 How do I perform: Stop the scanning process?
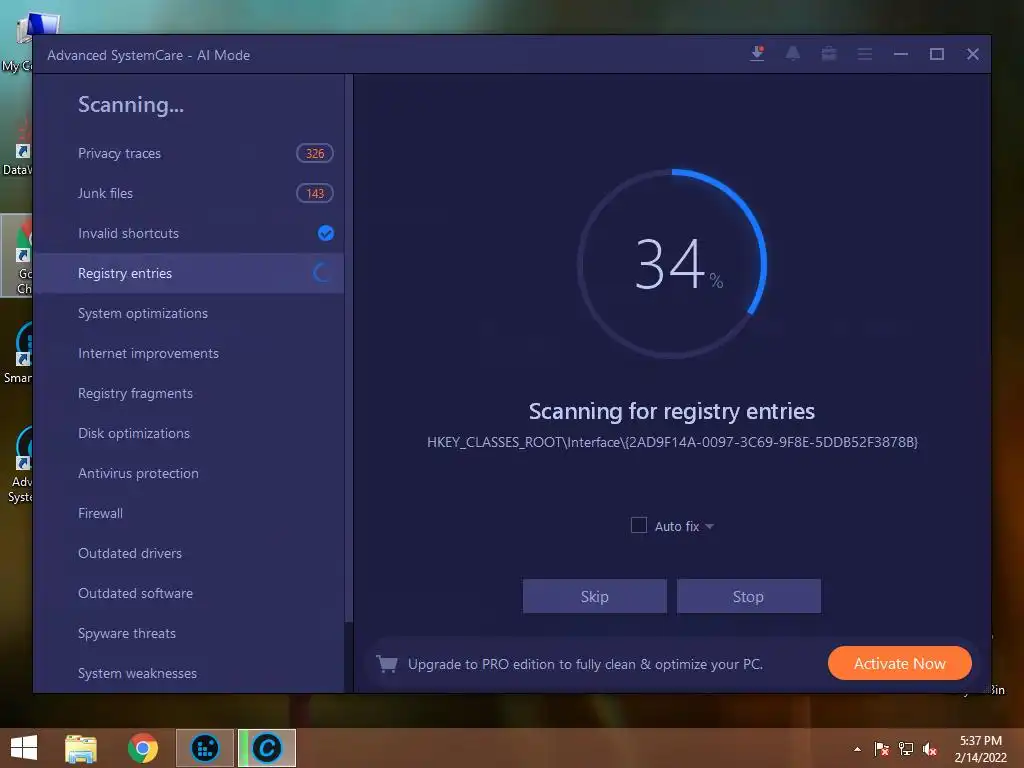(x=748, y=596)
